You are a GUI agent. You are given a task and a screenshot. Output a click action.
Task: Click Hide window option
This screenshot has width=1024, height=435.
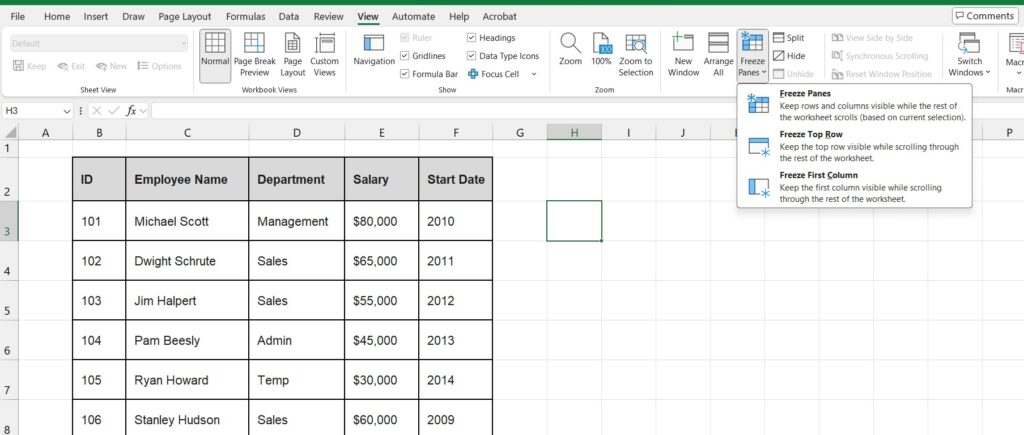coord(788,56)
